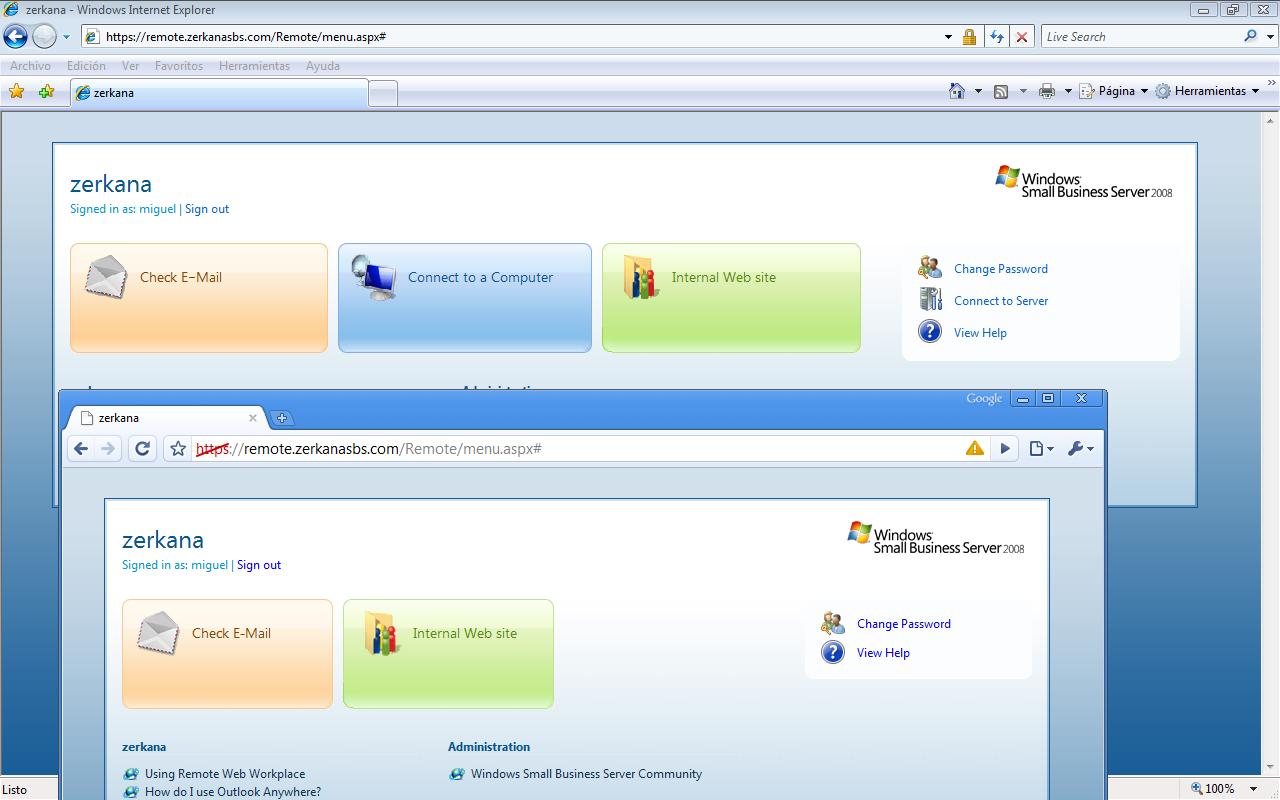Click the Connect to Server link
This screenshot has height=800, width=1280.
pyautogui.click(x=1001, y=301)
